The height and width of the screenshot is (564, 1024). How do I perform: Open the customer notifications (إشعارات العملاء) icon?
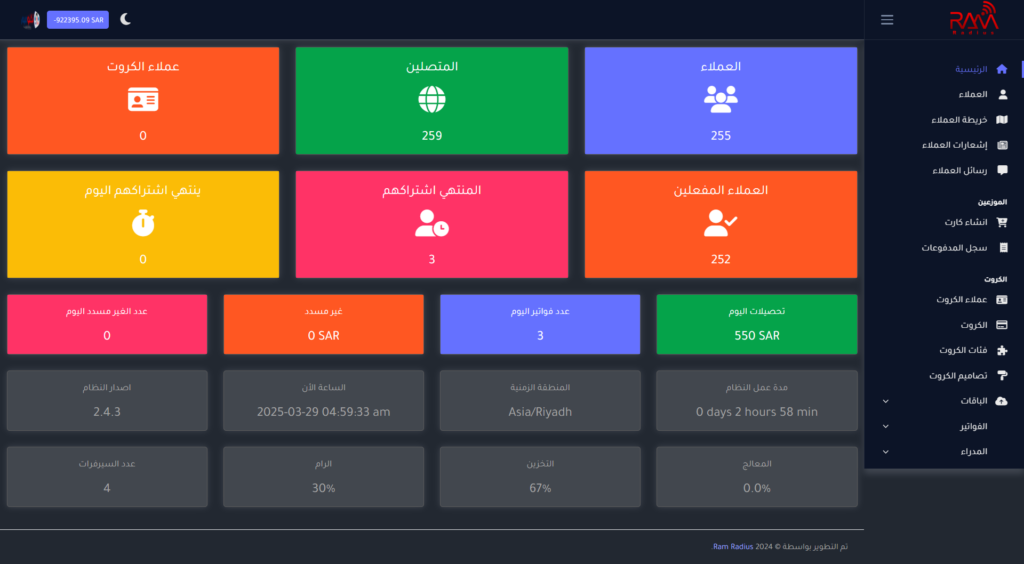point(1002,145)
